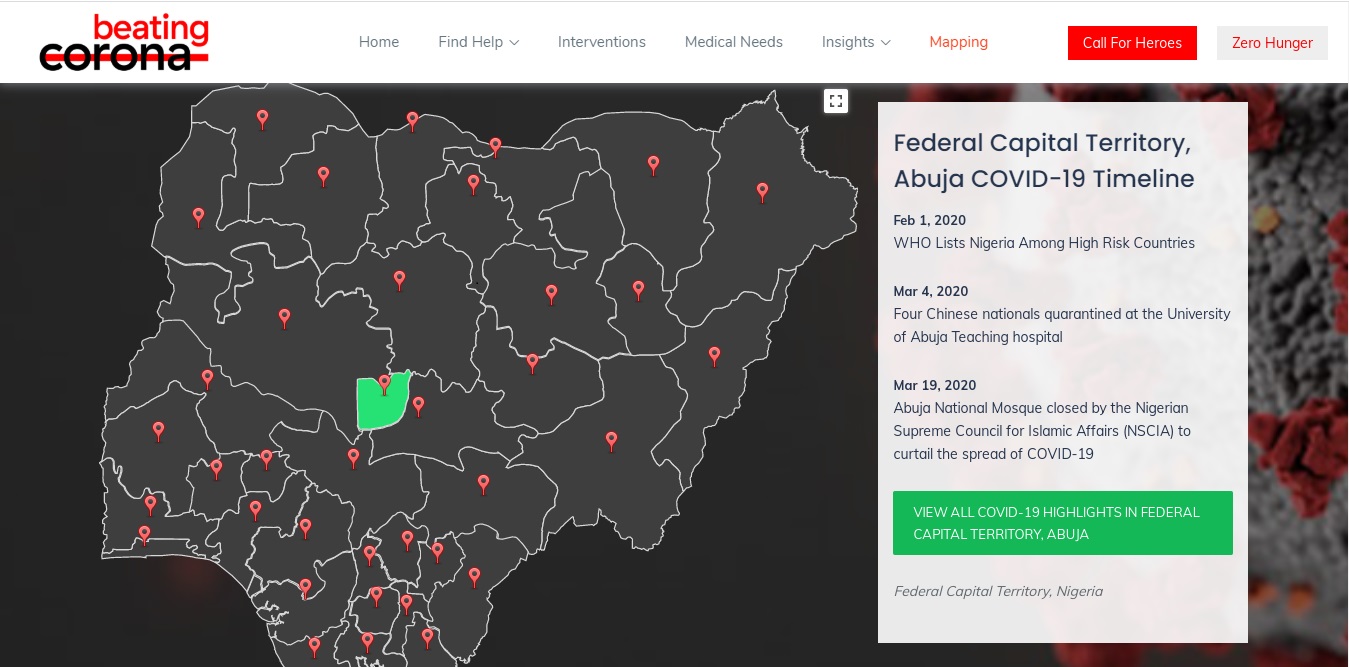Screen dimensions: 1349x667
Task: Select the map pin in Lagos state
Action: coord(144,535)
